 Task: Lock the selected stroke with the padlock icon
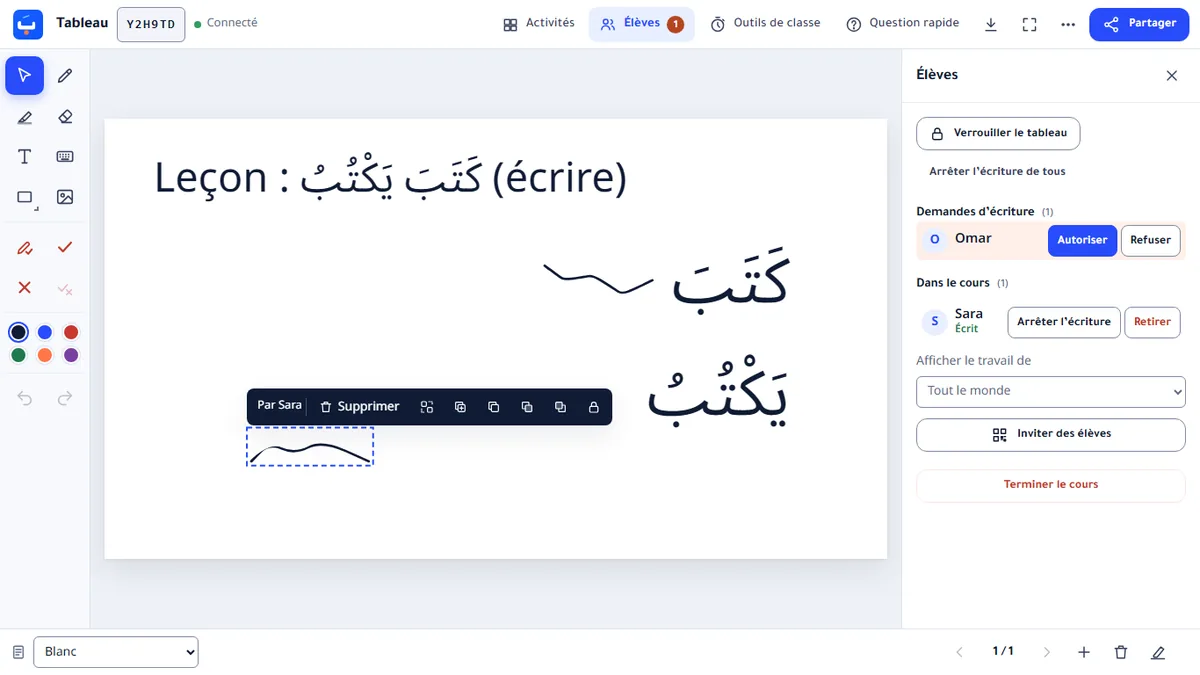click(x=594, y=407)
